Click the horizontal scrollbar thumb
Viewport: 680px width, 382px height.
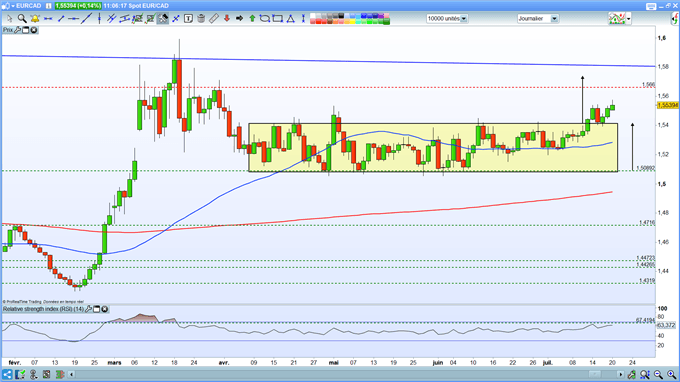[594, 374]
